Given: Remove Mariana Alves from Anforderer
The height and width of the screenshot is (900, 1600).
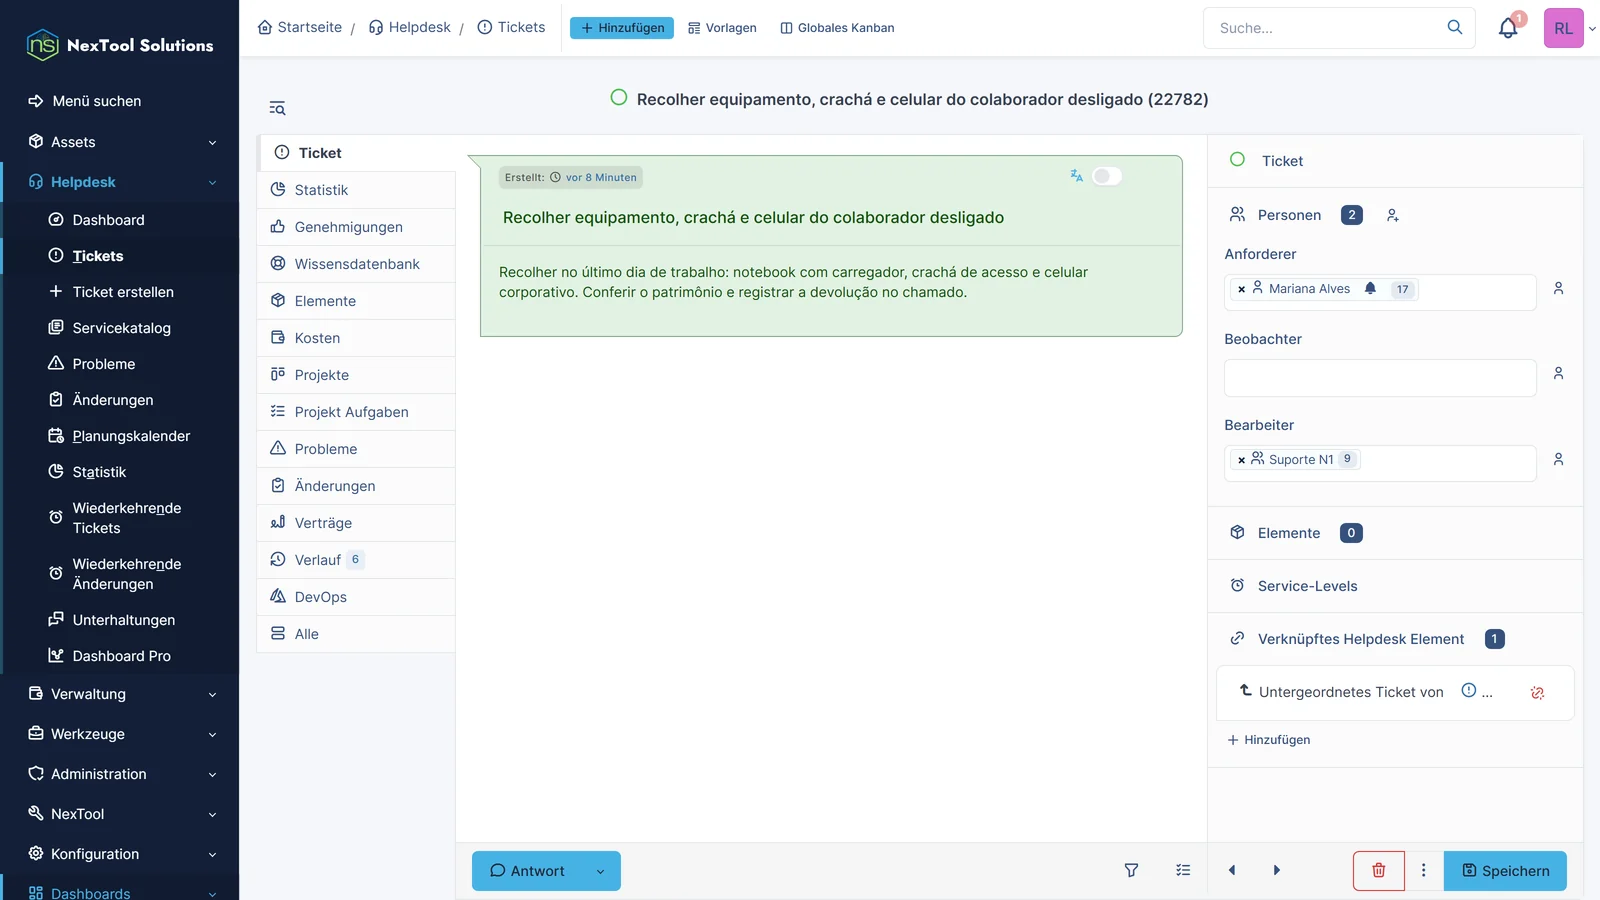Looking at the screenshot, I should click(1241, 289).
